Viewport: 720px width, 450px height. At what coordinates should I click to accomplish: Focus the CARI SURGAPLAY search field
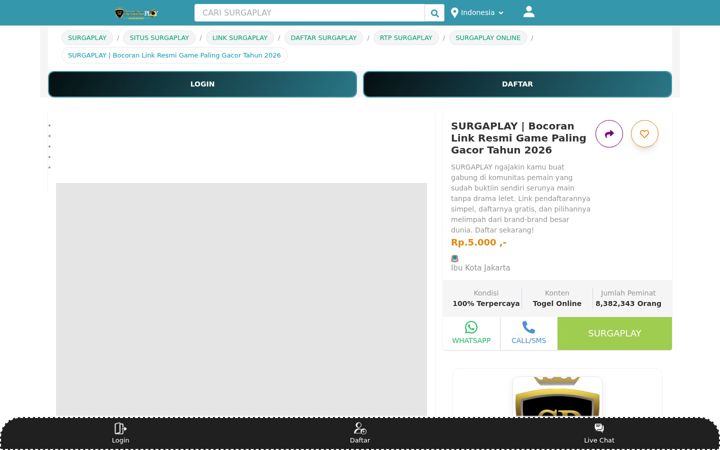[309, 13]
